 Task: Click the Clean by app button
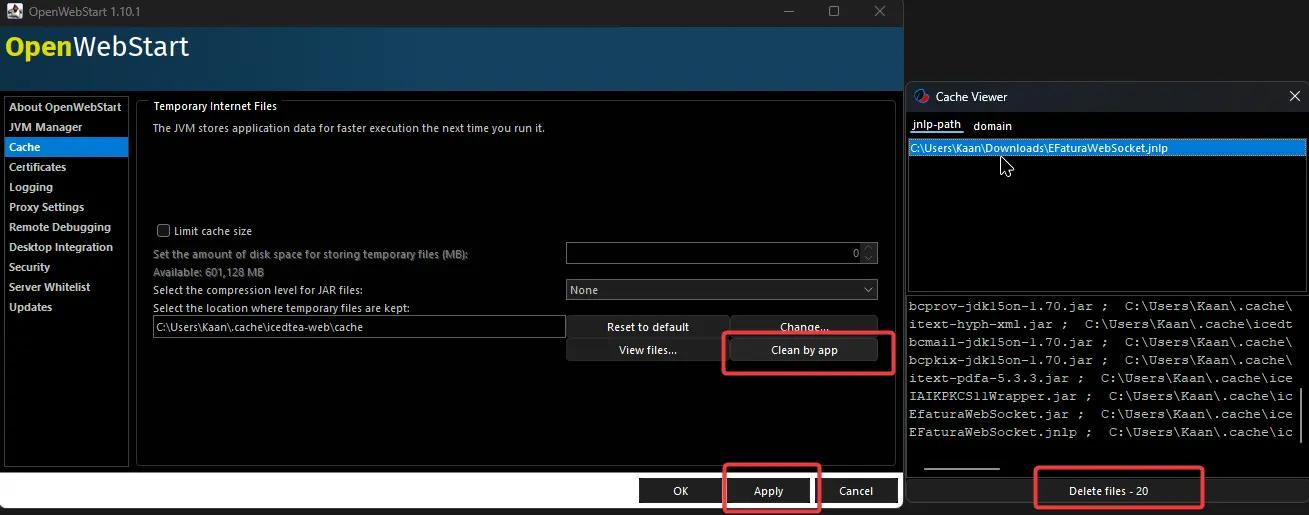coord(804,350)
